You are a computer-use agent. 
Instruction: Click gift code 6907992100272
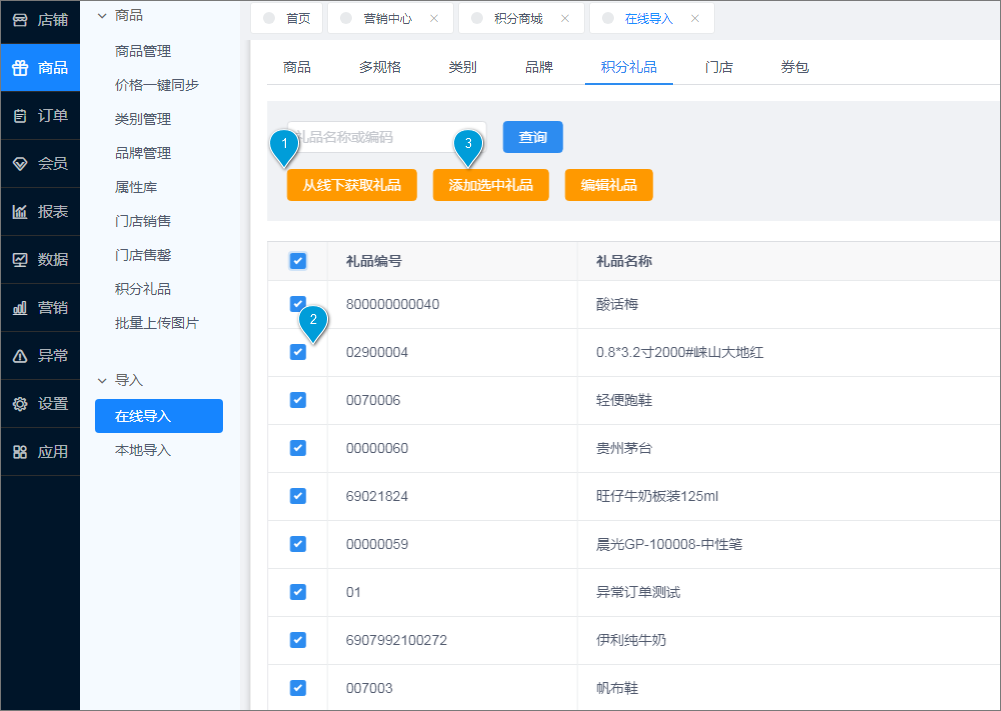click(x=396, y=640)
